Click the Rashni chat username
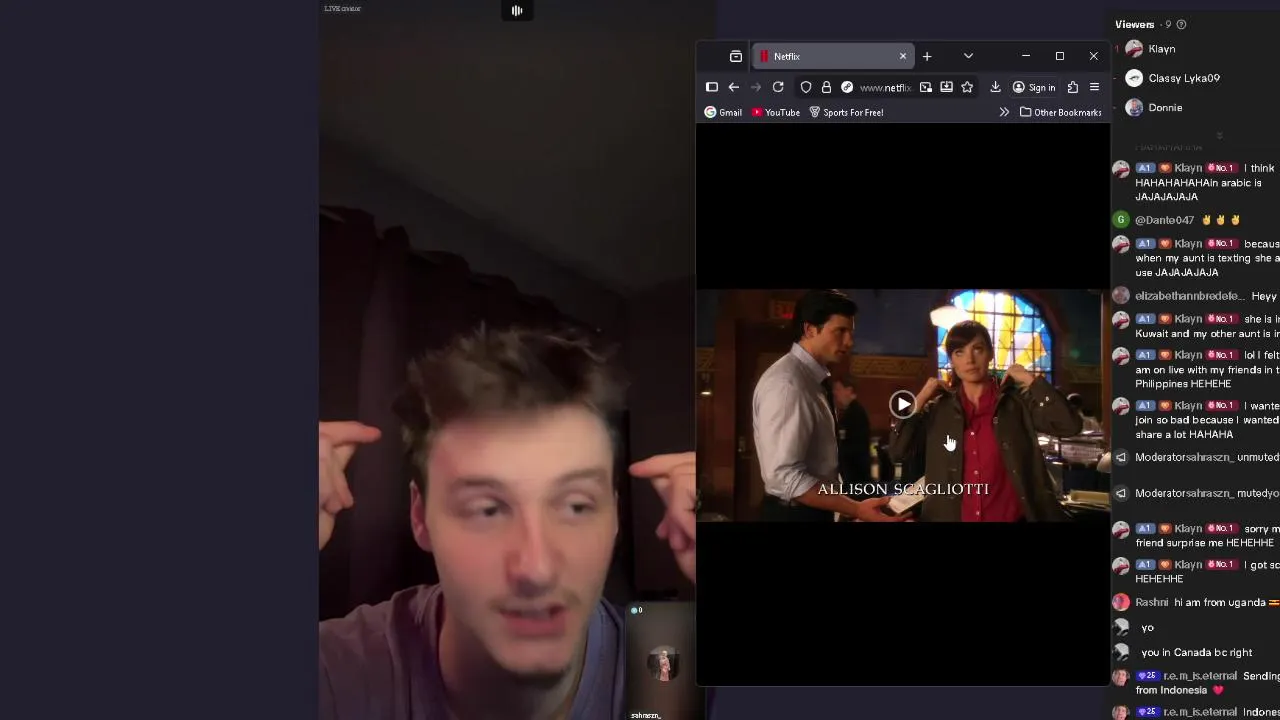The image size is (1280, 720). coord(1151,602)
